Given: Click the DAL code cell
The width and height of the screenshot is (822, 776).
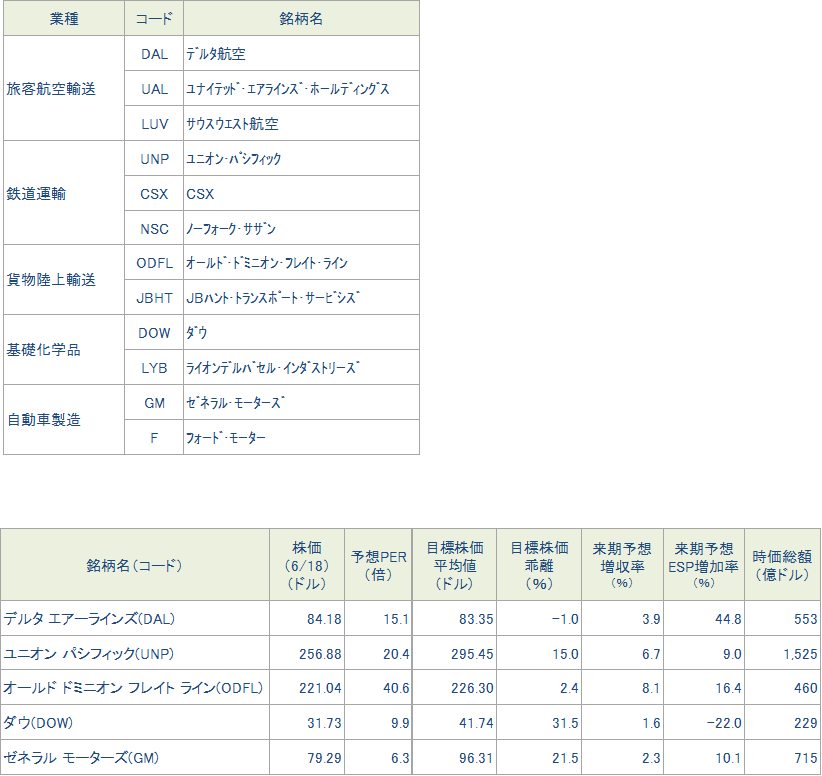Looking at the screenshot, I should [x=154, y=53].
